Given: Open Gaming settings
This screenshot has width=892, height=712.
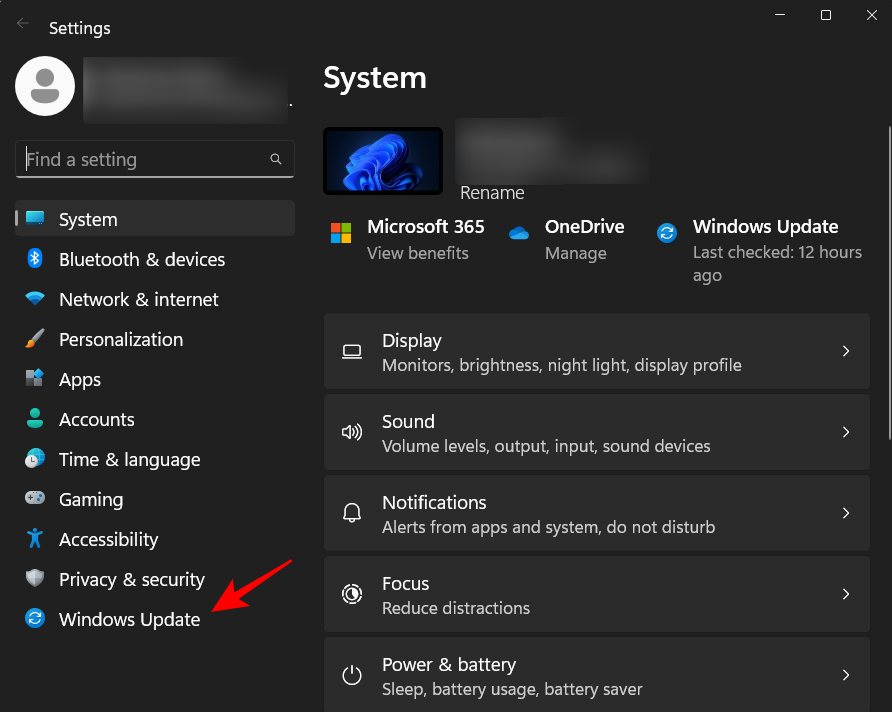Looking at the screenshot, I should [x=155, y=499].
